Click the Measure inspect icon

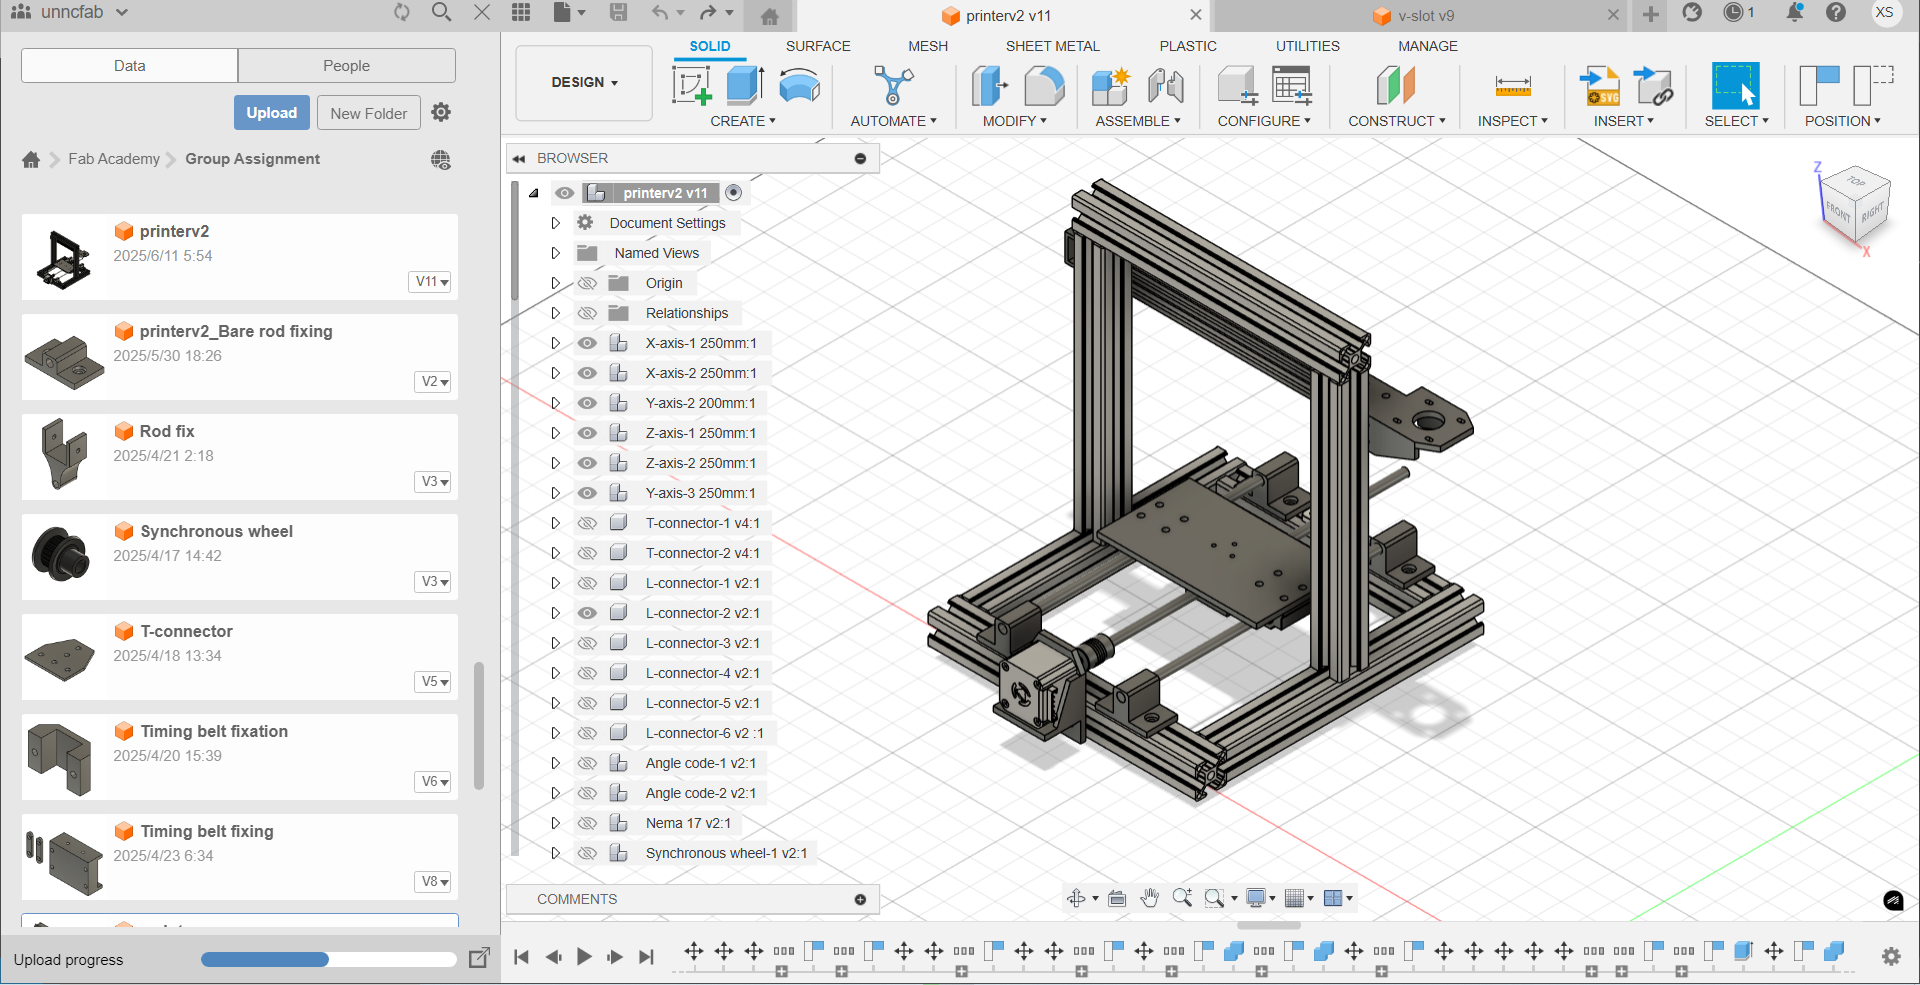1513,87
